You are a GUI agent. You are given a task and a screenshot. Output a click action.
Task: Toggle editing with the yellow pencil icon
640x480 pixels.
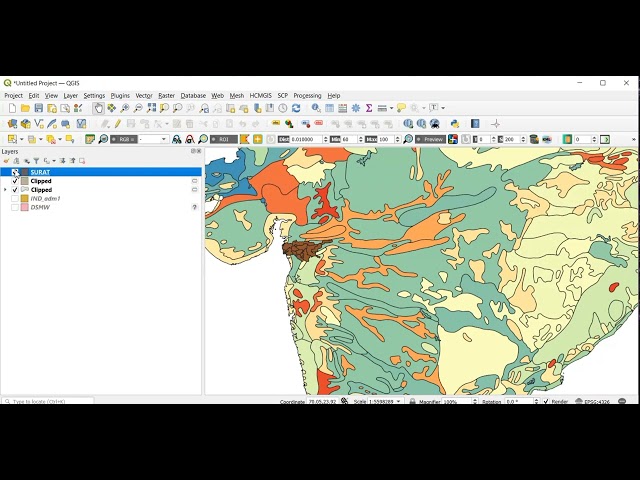pyautogui.click(x=118, y=124)
